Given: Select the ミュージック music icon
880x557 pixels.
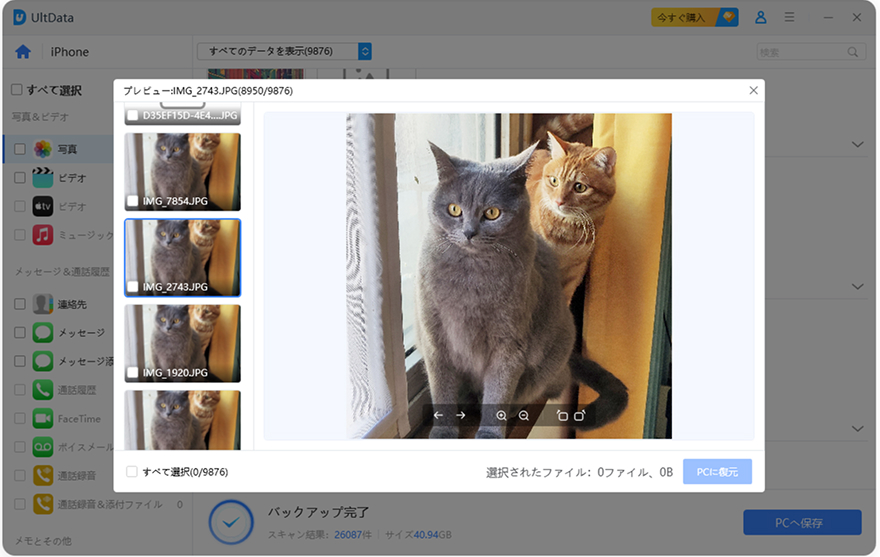Looking at the screenshot, I should tap(43, 235).
